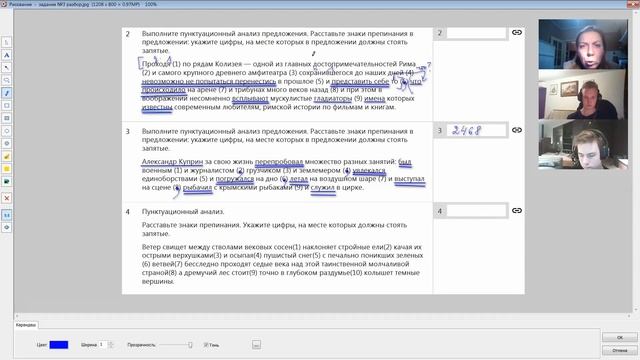
Task: Adjust the Прозрачность opacity slider handle
Action: click(190, 345)
